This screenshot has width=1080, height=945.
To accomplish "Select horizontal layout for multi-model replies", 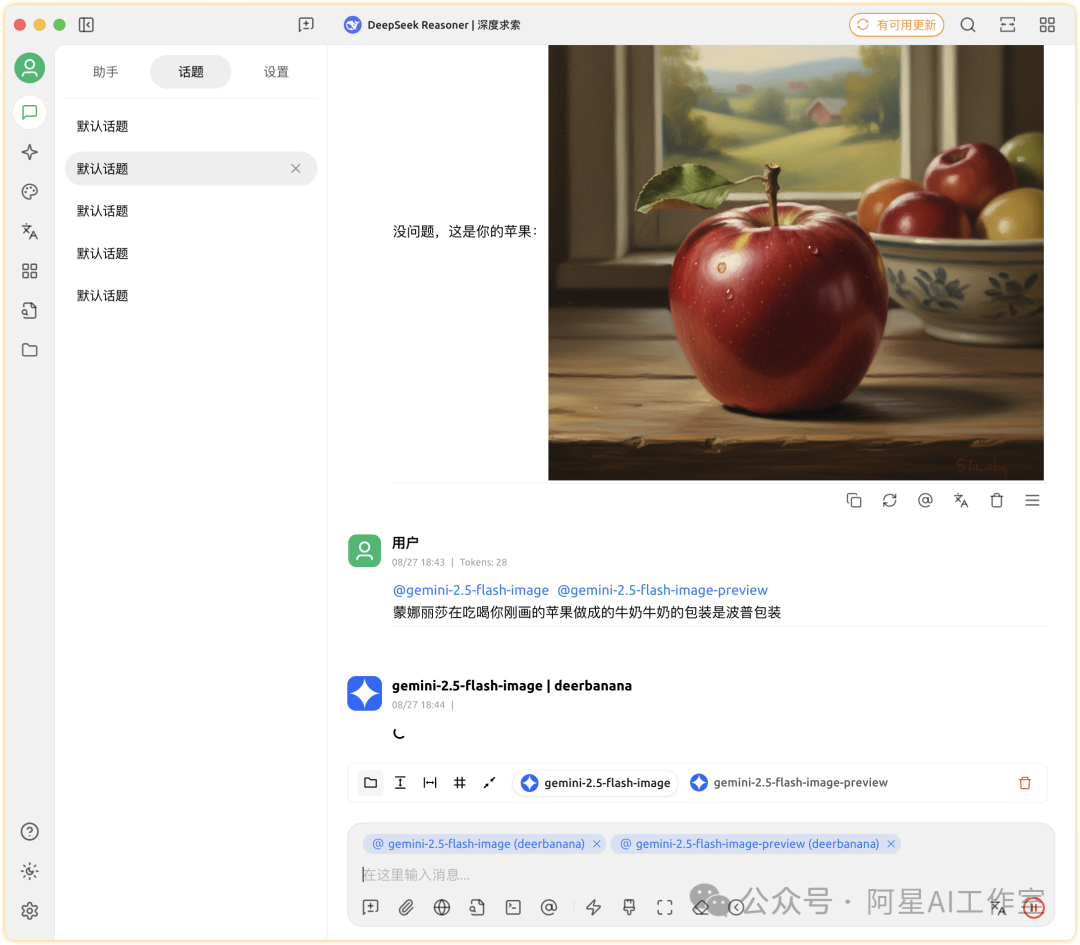I will [x=430, y=782].
